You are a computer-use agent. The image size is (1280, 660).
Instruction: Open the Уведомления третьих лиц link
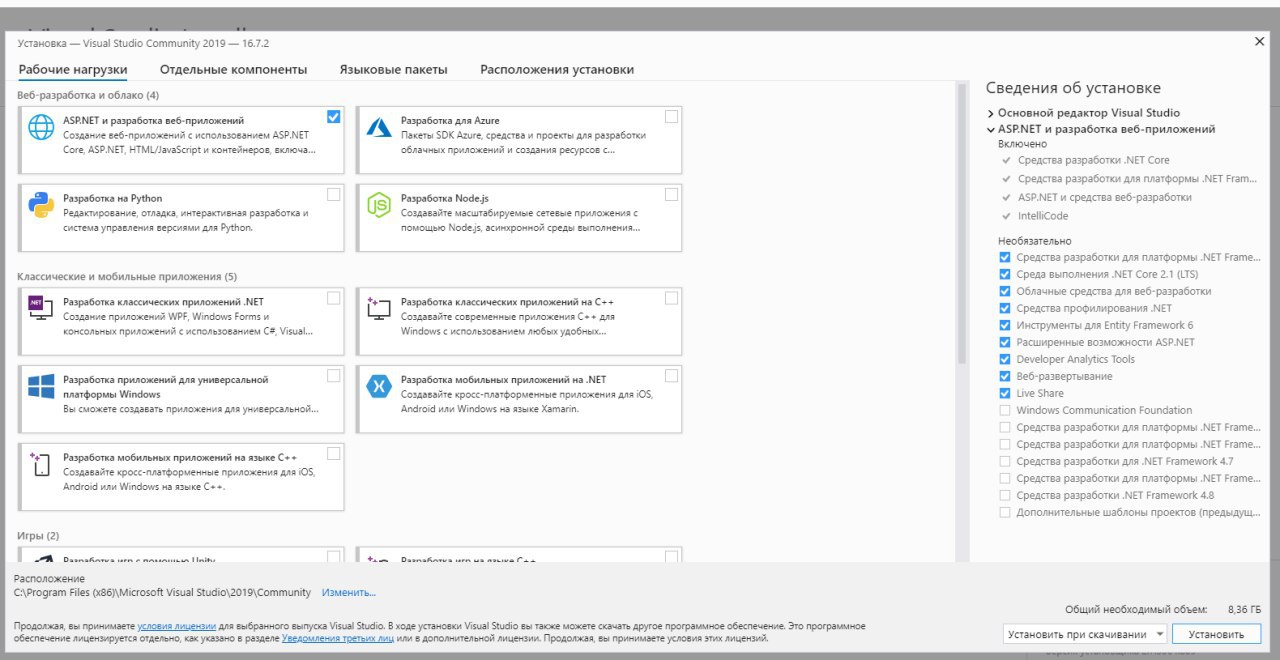point(339,637)
